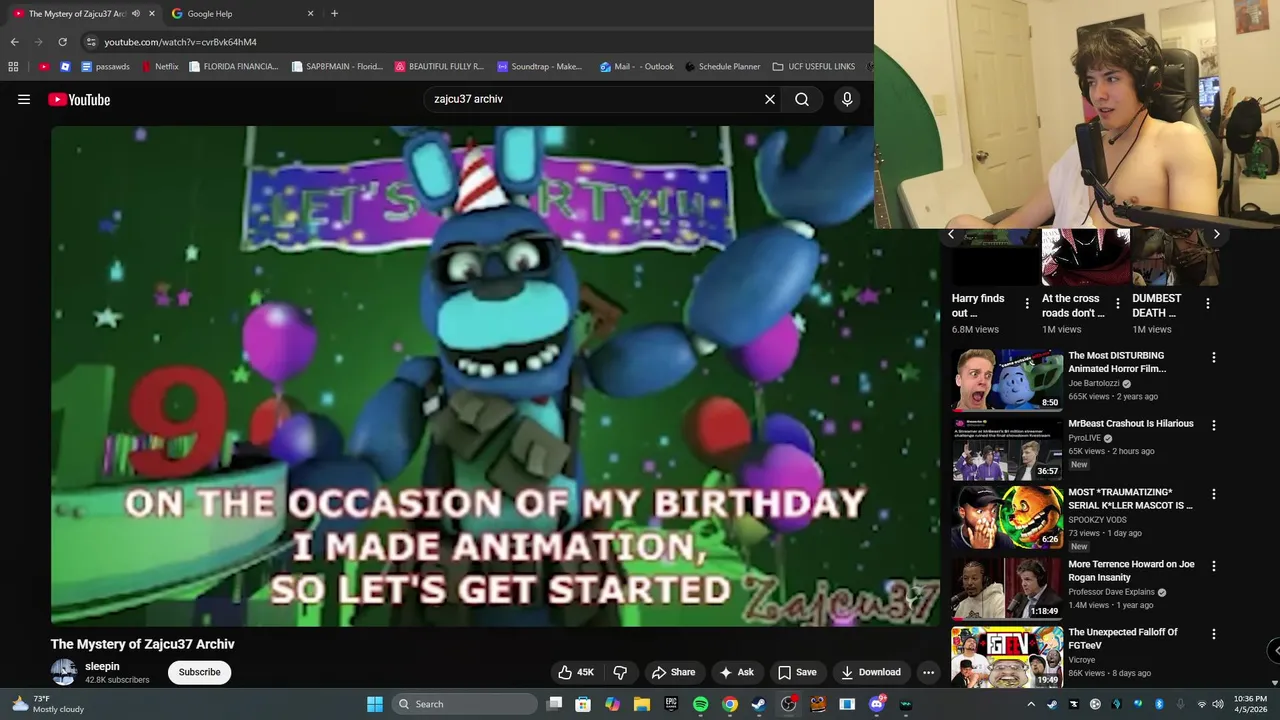Open the Netflix bookmark
Viewport: 1280px width, 720px height.
160,67
